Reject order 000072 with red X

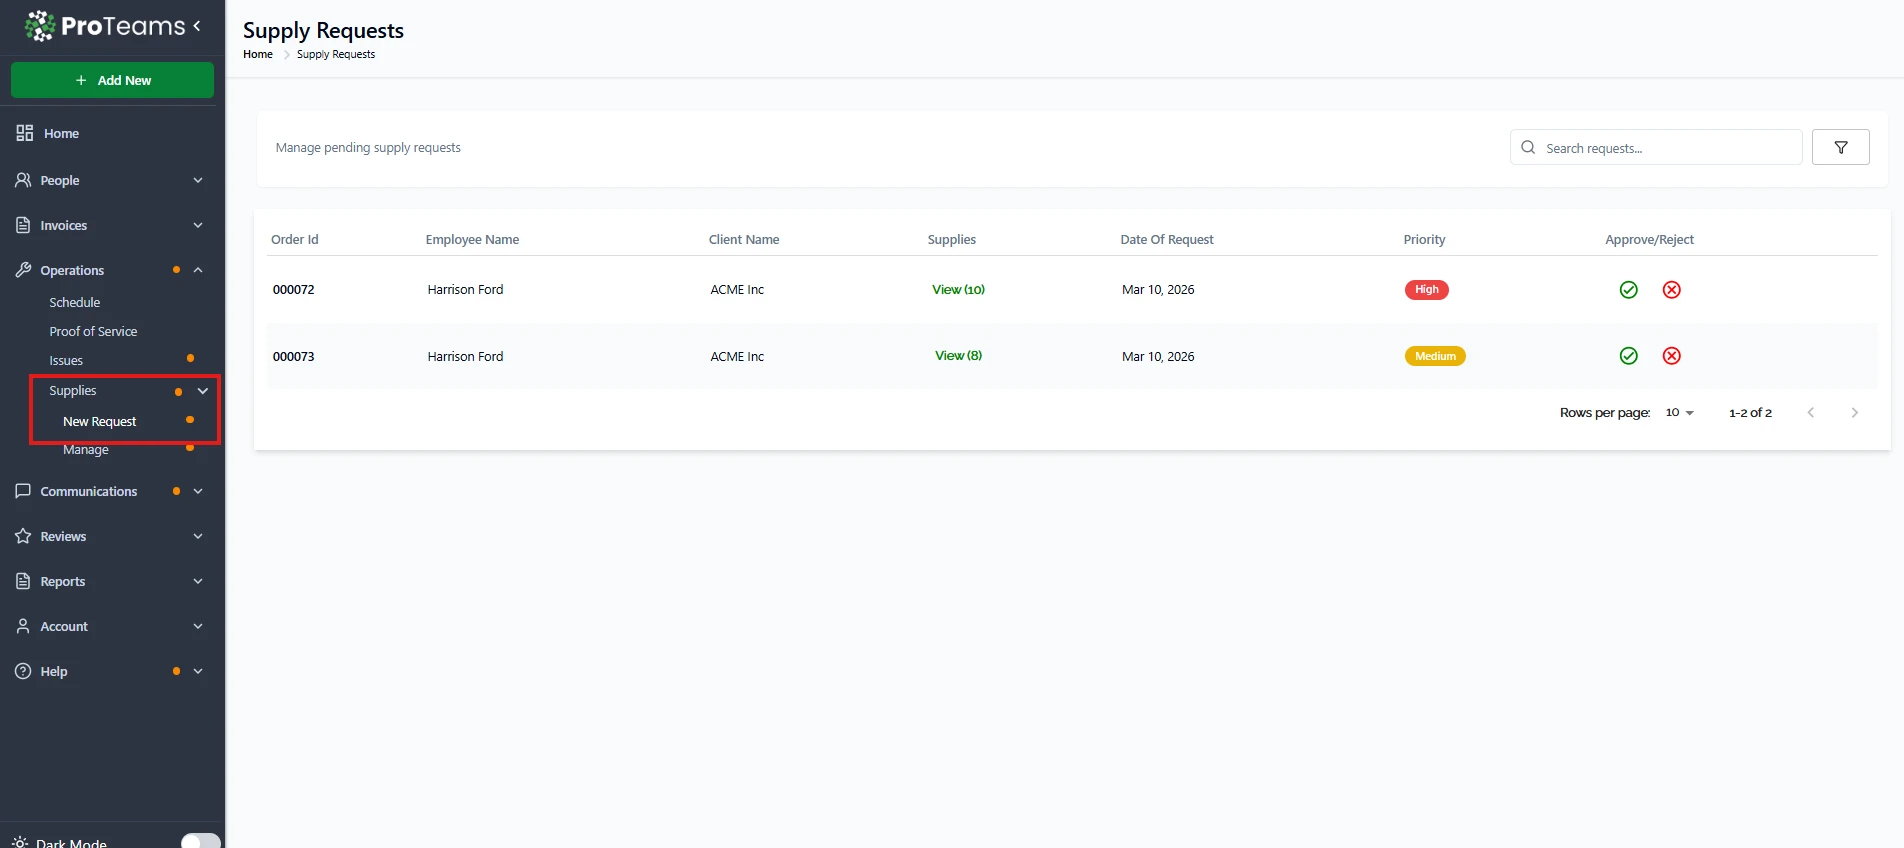[x=1671, y=290]
